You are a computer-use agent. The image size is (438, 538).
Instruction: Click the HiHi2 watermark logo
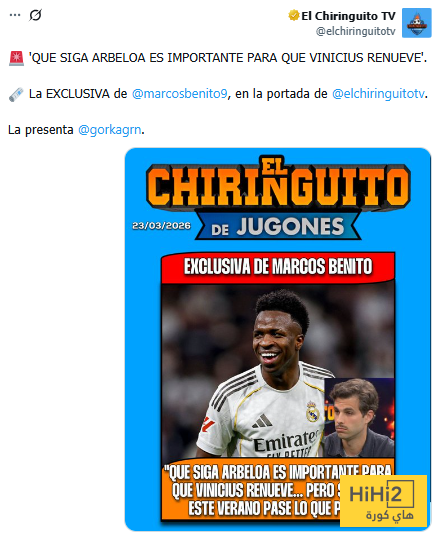[x=383, y=501]
